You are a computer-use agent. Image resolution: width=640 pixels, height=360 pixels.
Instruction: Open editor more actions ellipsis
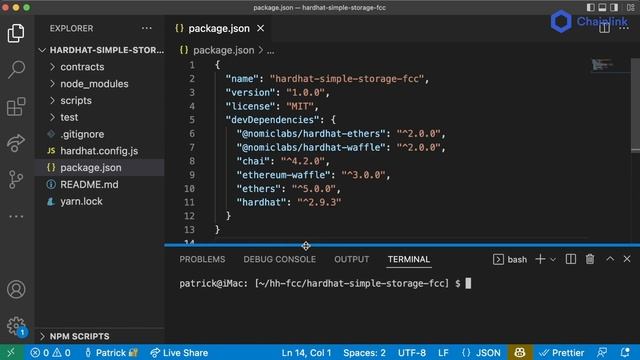(x=624, y=28)
